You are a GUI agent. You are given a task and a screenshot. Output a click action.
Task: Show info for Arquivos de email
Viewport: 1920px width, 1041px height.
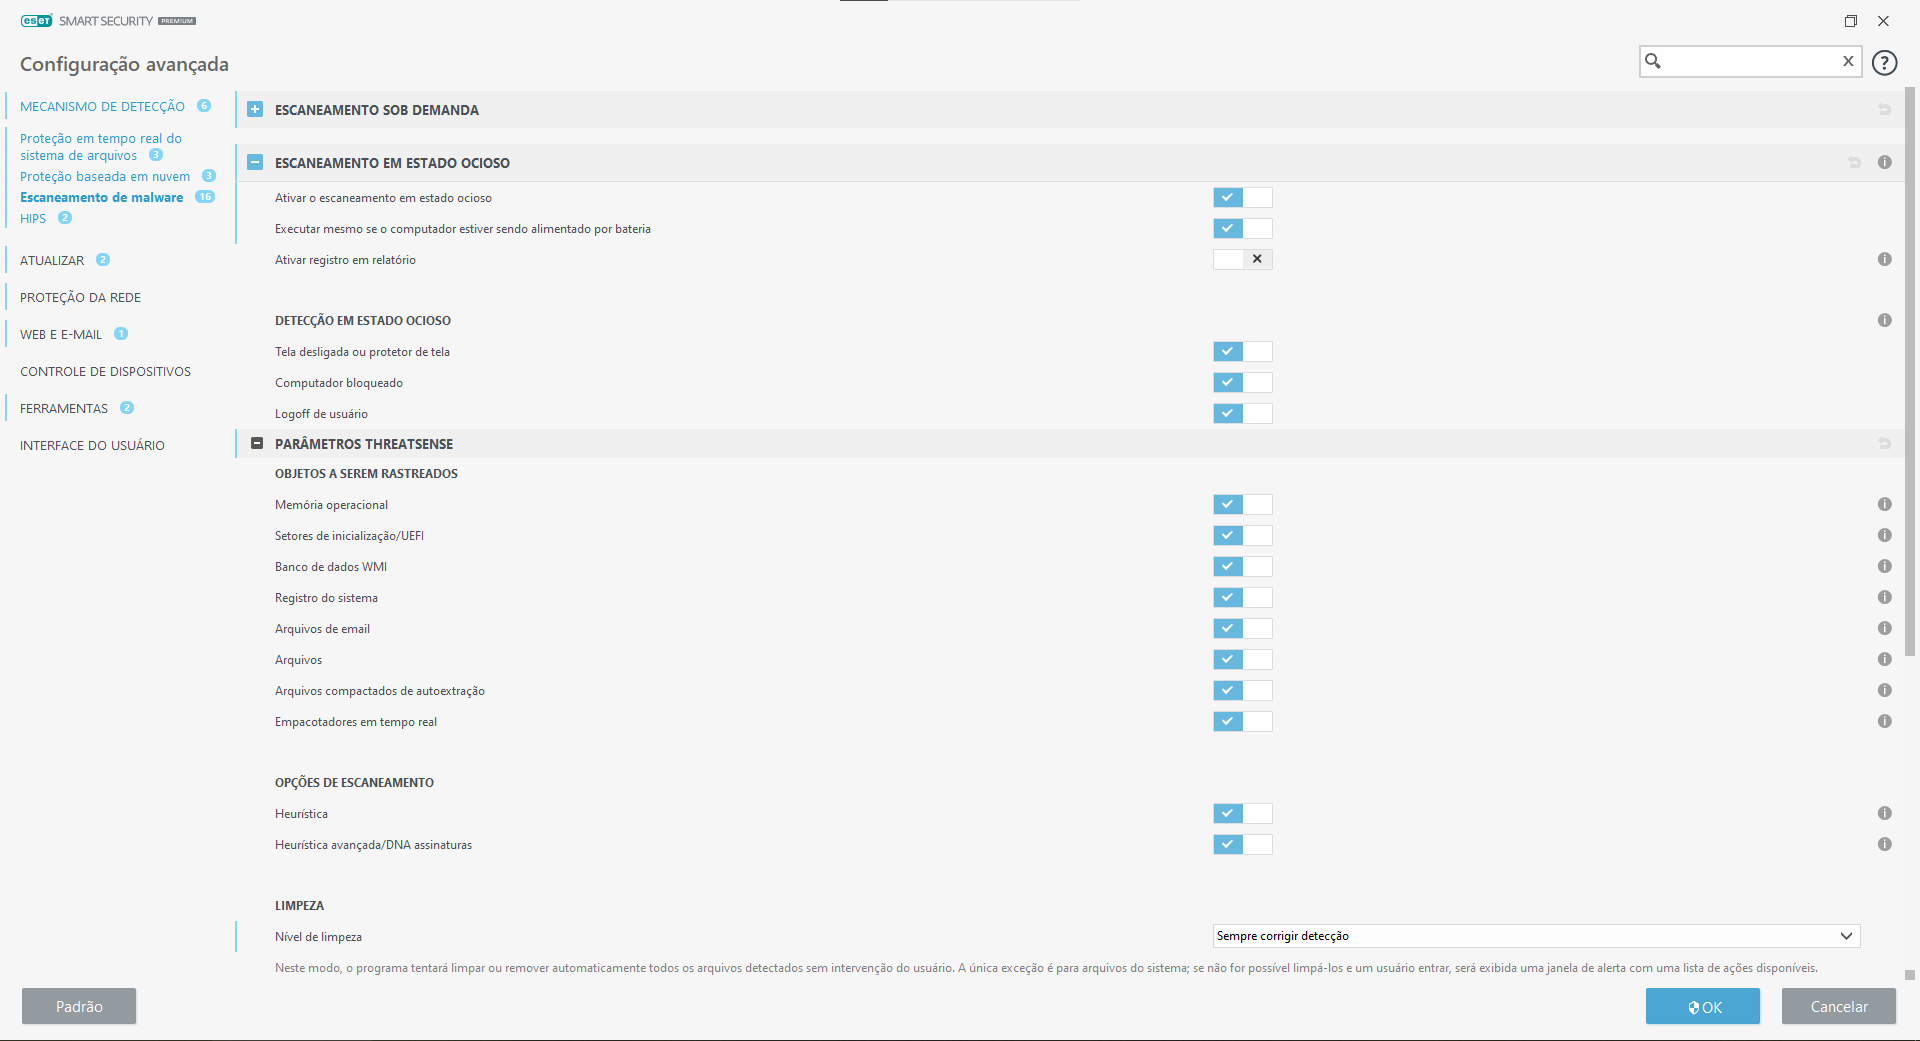(x=1884, y=628)
